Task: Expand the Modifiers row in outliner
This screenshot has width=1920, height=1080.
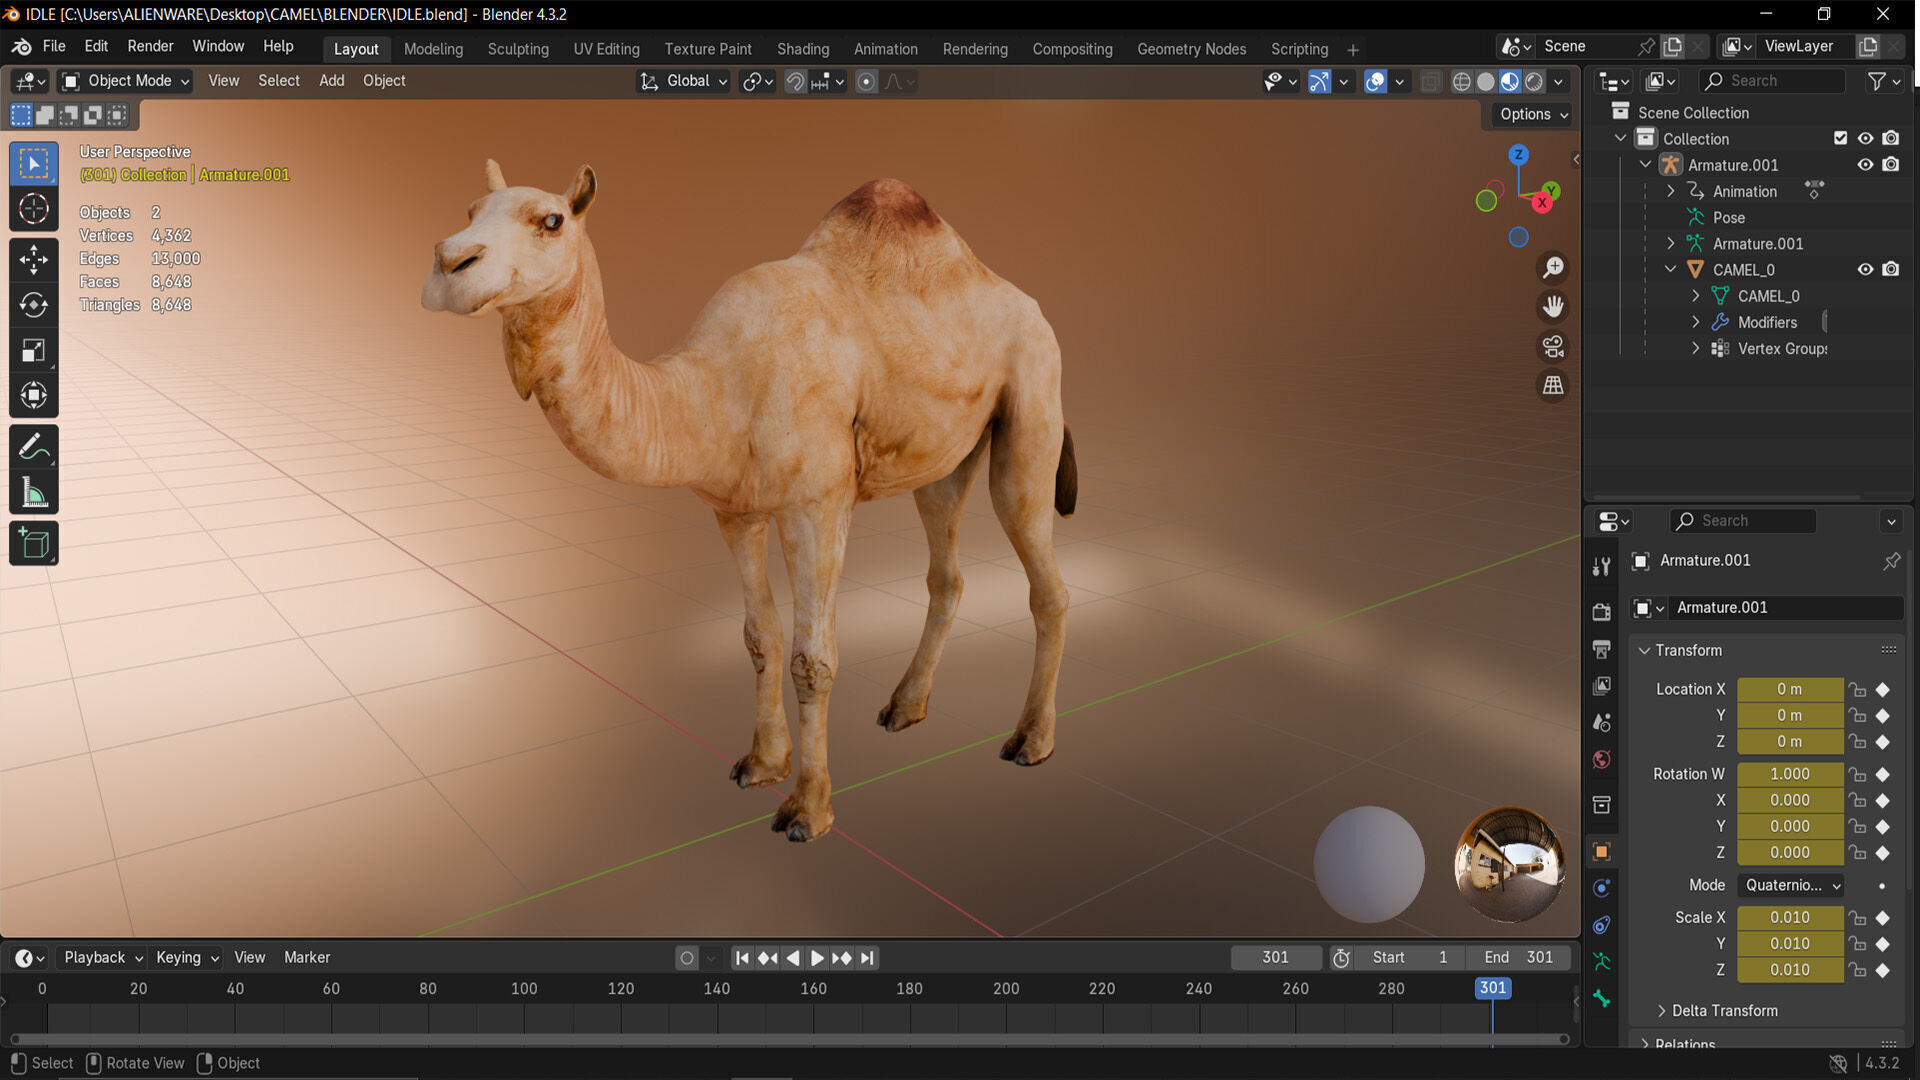Action: coord(1695,322)
